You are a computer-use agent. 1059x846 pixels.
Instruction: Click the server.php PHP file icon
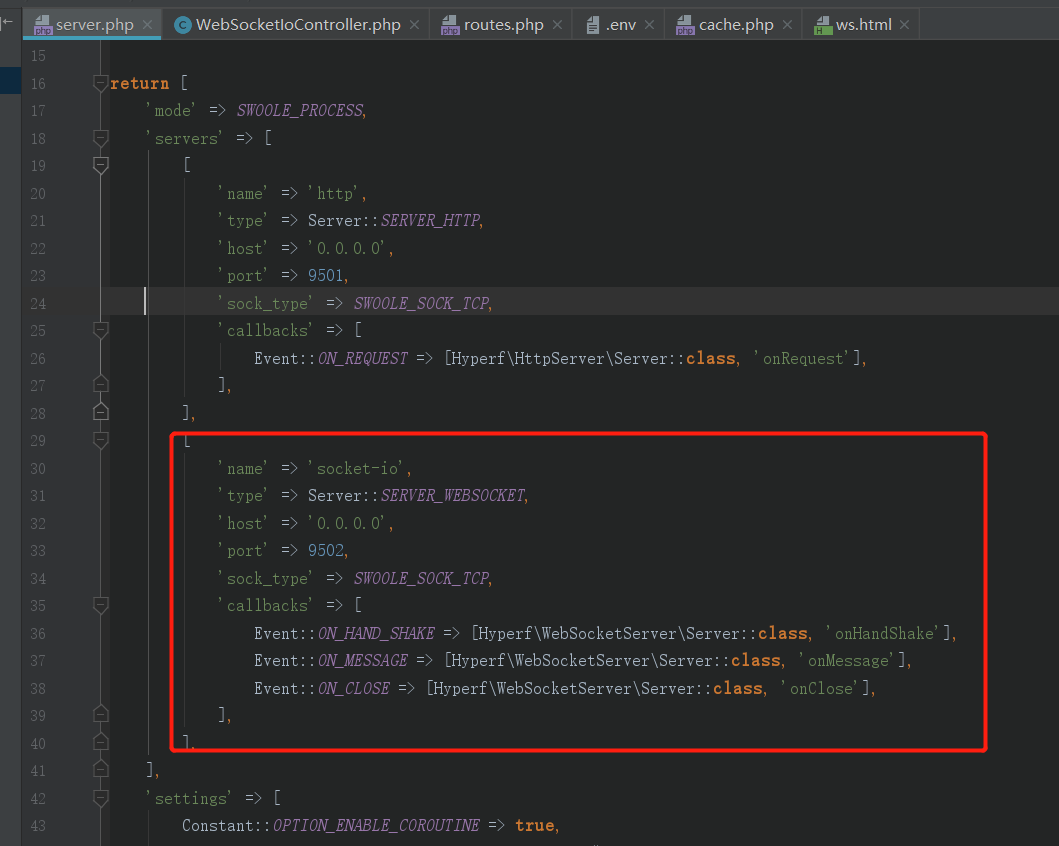[43, 25]
